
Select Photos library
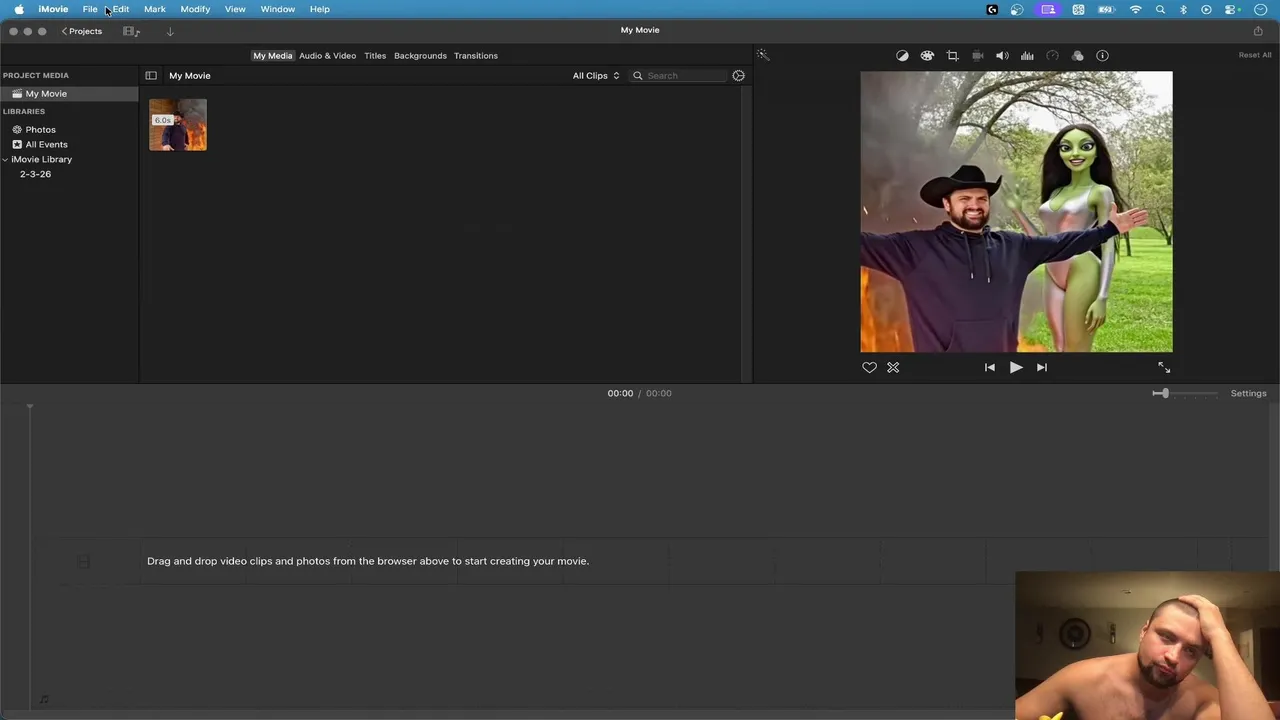coord(40,130)
